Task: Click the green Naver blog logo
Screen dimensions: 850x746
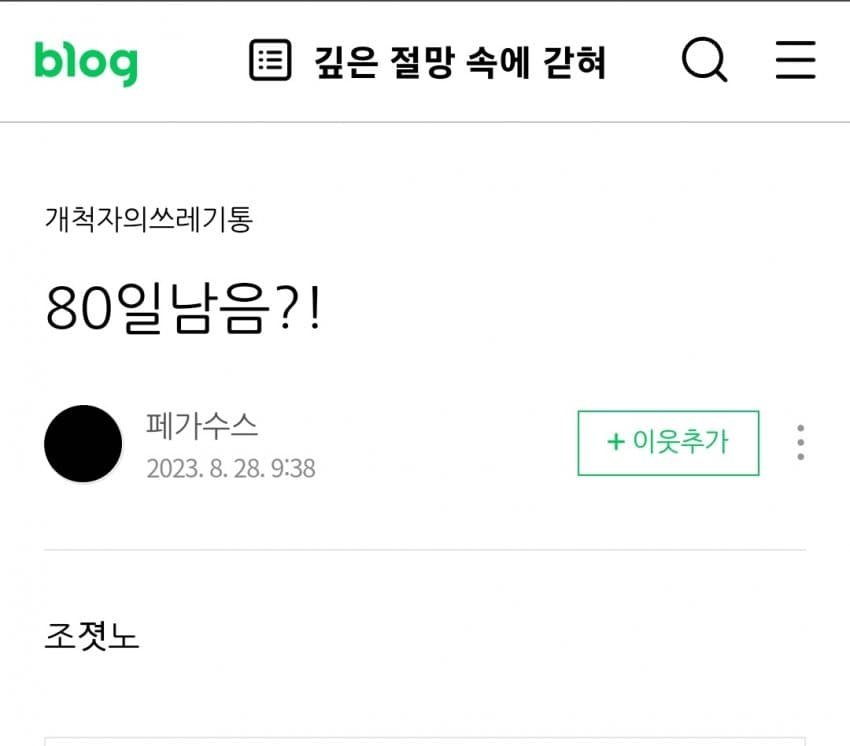Action: click(86, 63)
